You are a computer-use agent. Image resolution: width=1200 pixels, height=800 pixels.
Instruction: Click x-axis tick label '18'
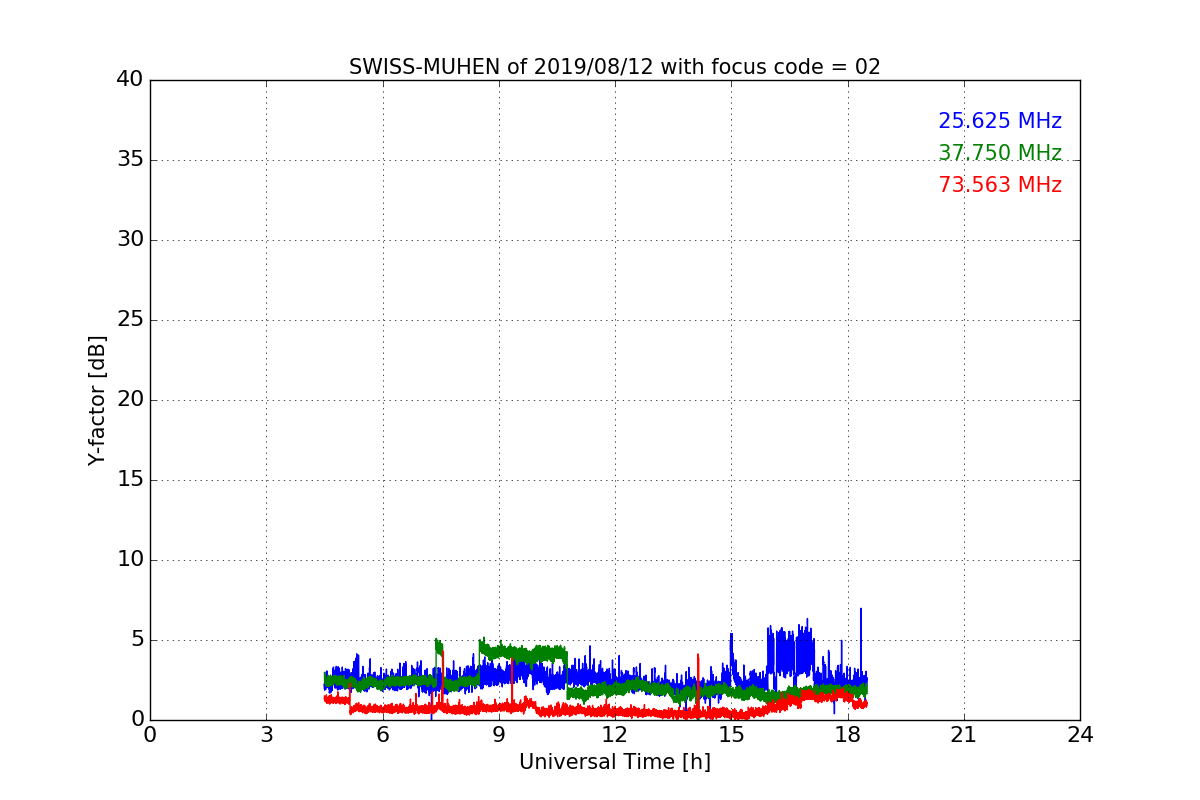coord(847,734)
